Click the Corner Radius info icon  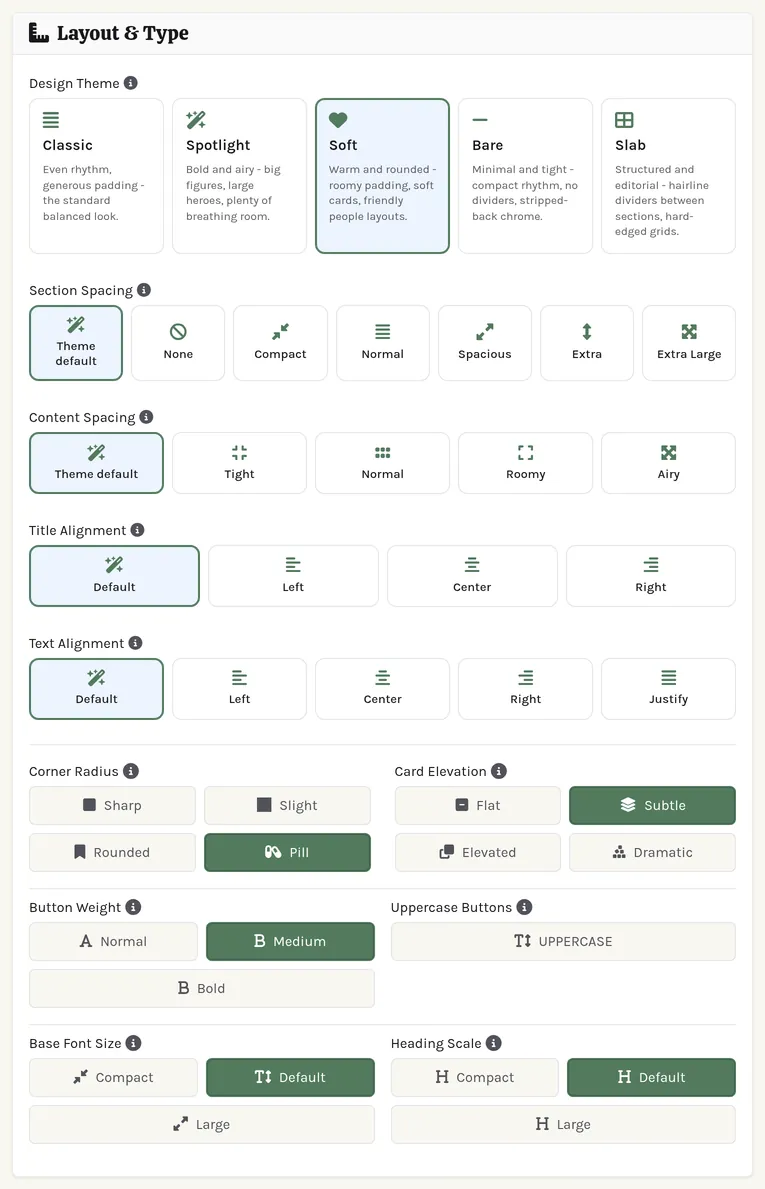[x=130, y=770]
